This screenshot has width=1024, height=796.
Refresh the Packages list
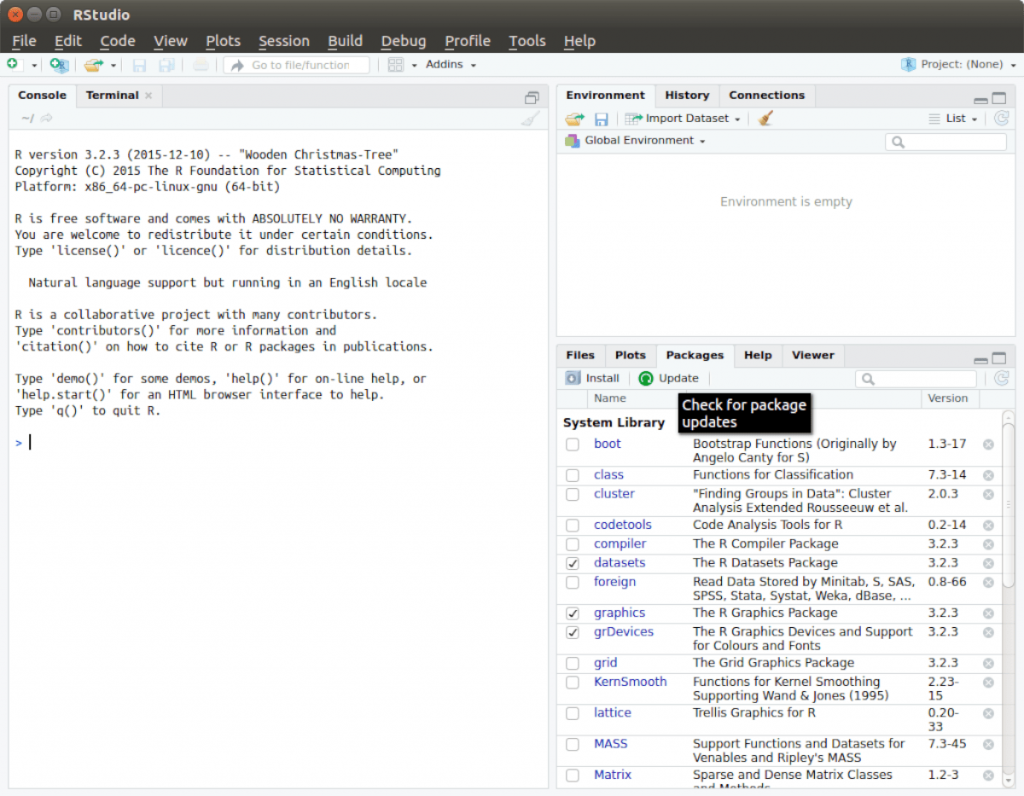1002,378
